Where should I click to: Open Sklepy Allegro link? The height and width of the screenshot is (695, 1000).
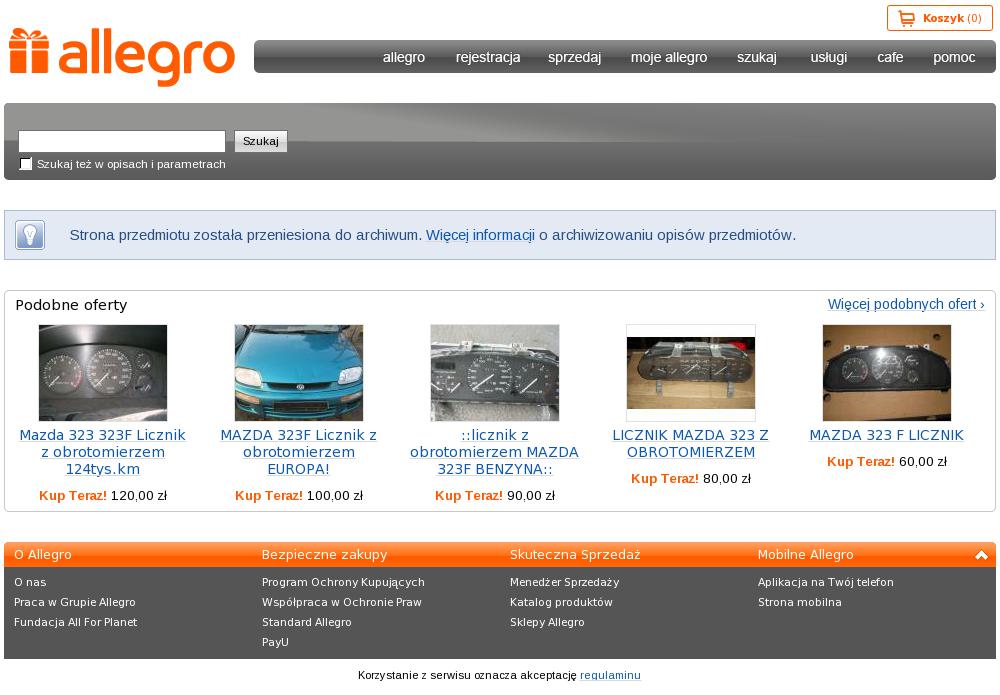(547, 622)
